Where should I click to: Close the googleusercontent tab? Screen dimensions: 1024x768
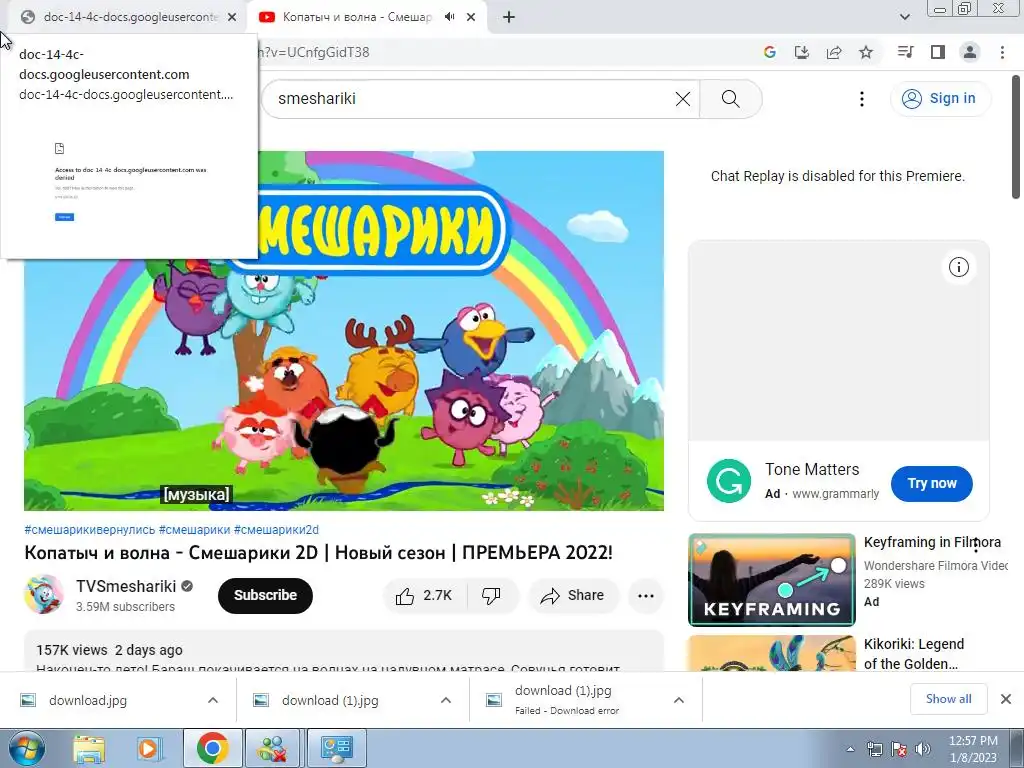[x=232, y=17]
